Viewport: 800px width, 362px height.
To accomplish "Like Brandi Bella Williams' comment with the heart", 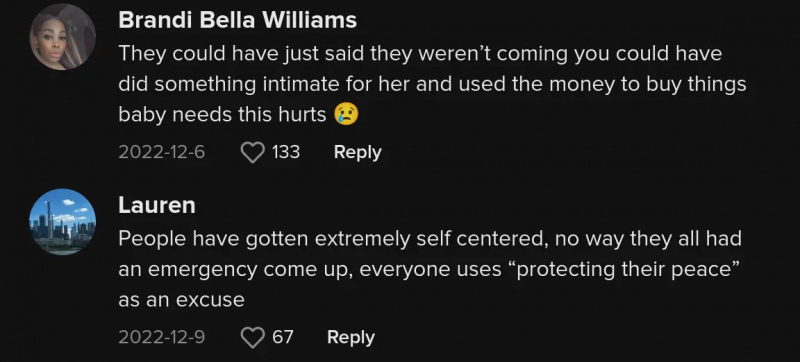I will [253, 152].
